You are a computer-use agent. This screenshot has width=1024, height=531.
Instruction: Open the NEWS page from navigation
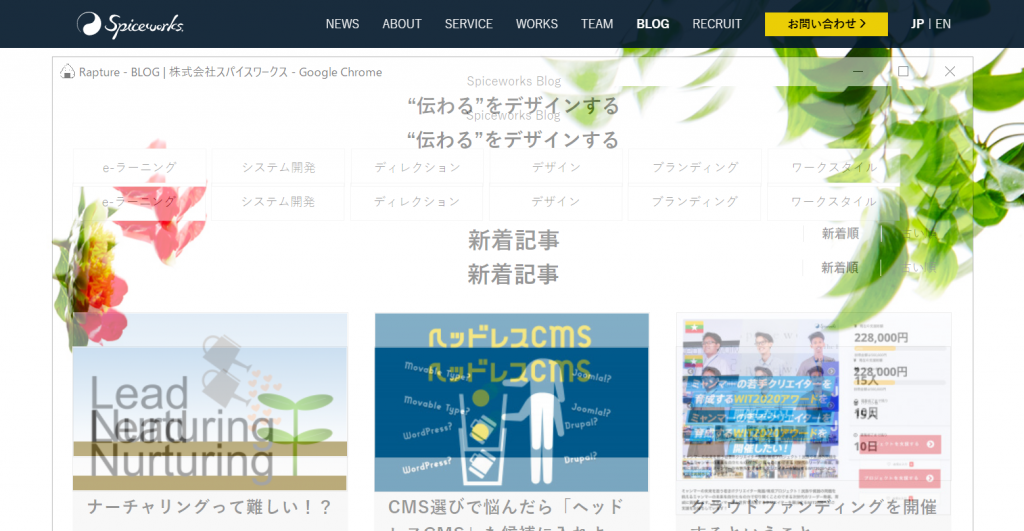(x=342, y=24)
